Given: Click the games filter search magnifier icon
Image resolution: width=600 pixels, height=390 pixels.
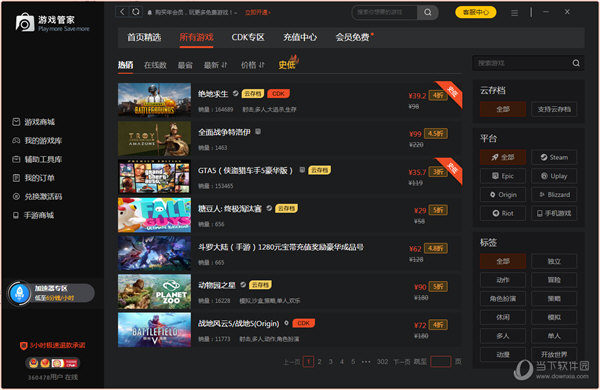Looking at the screenshot, I should (x=576, y=63).
